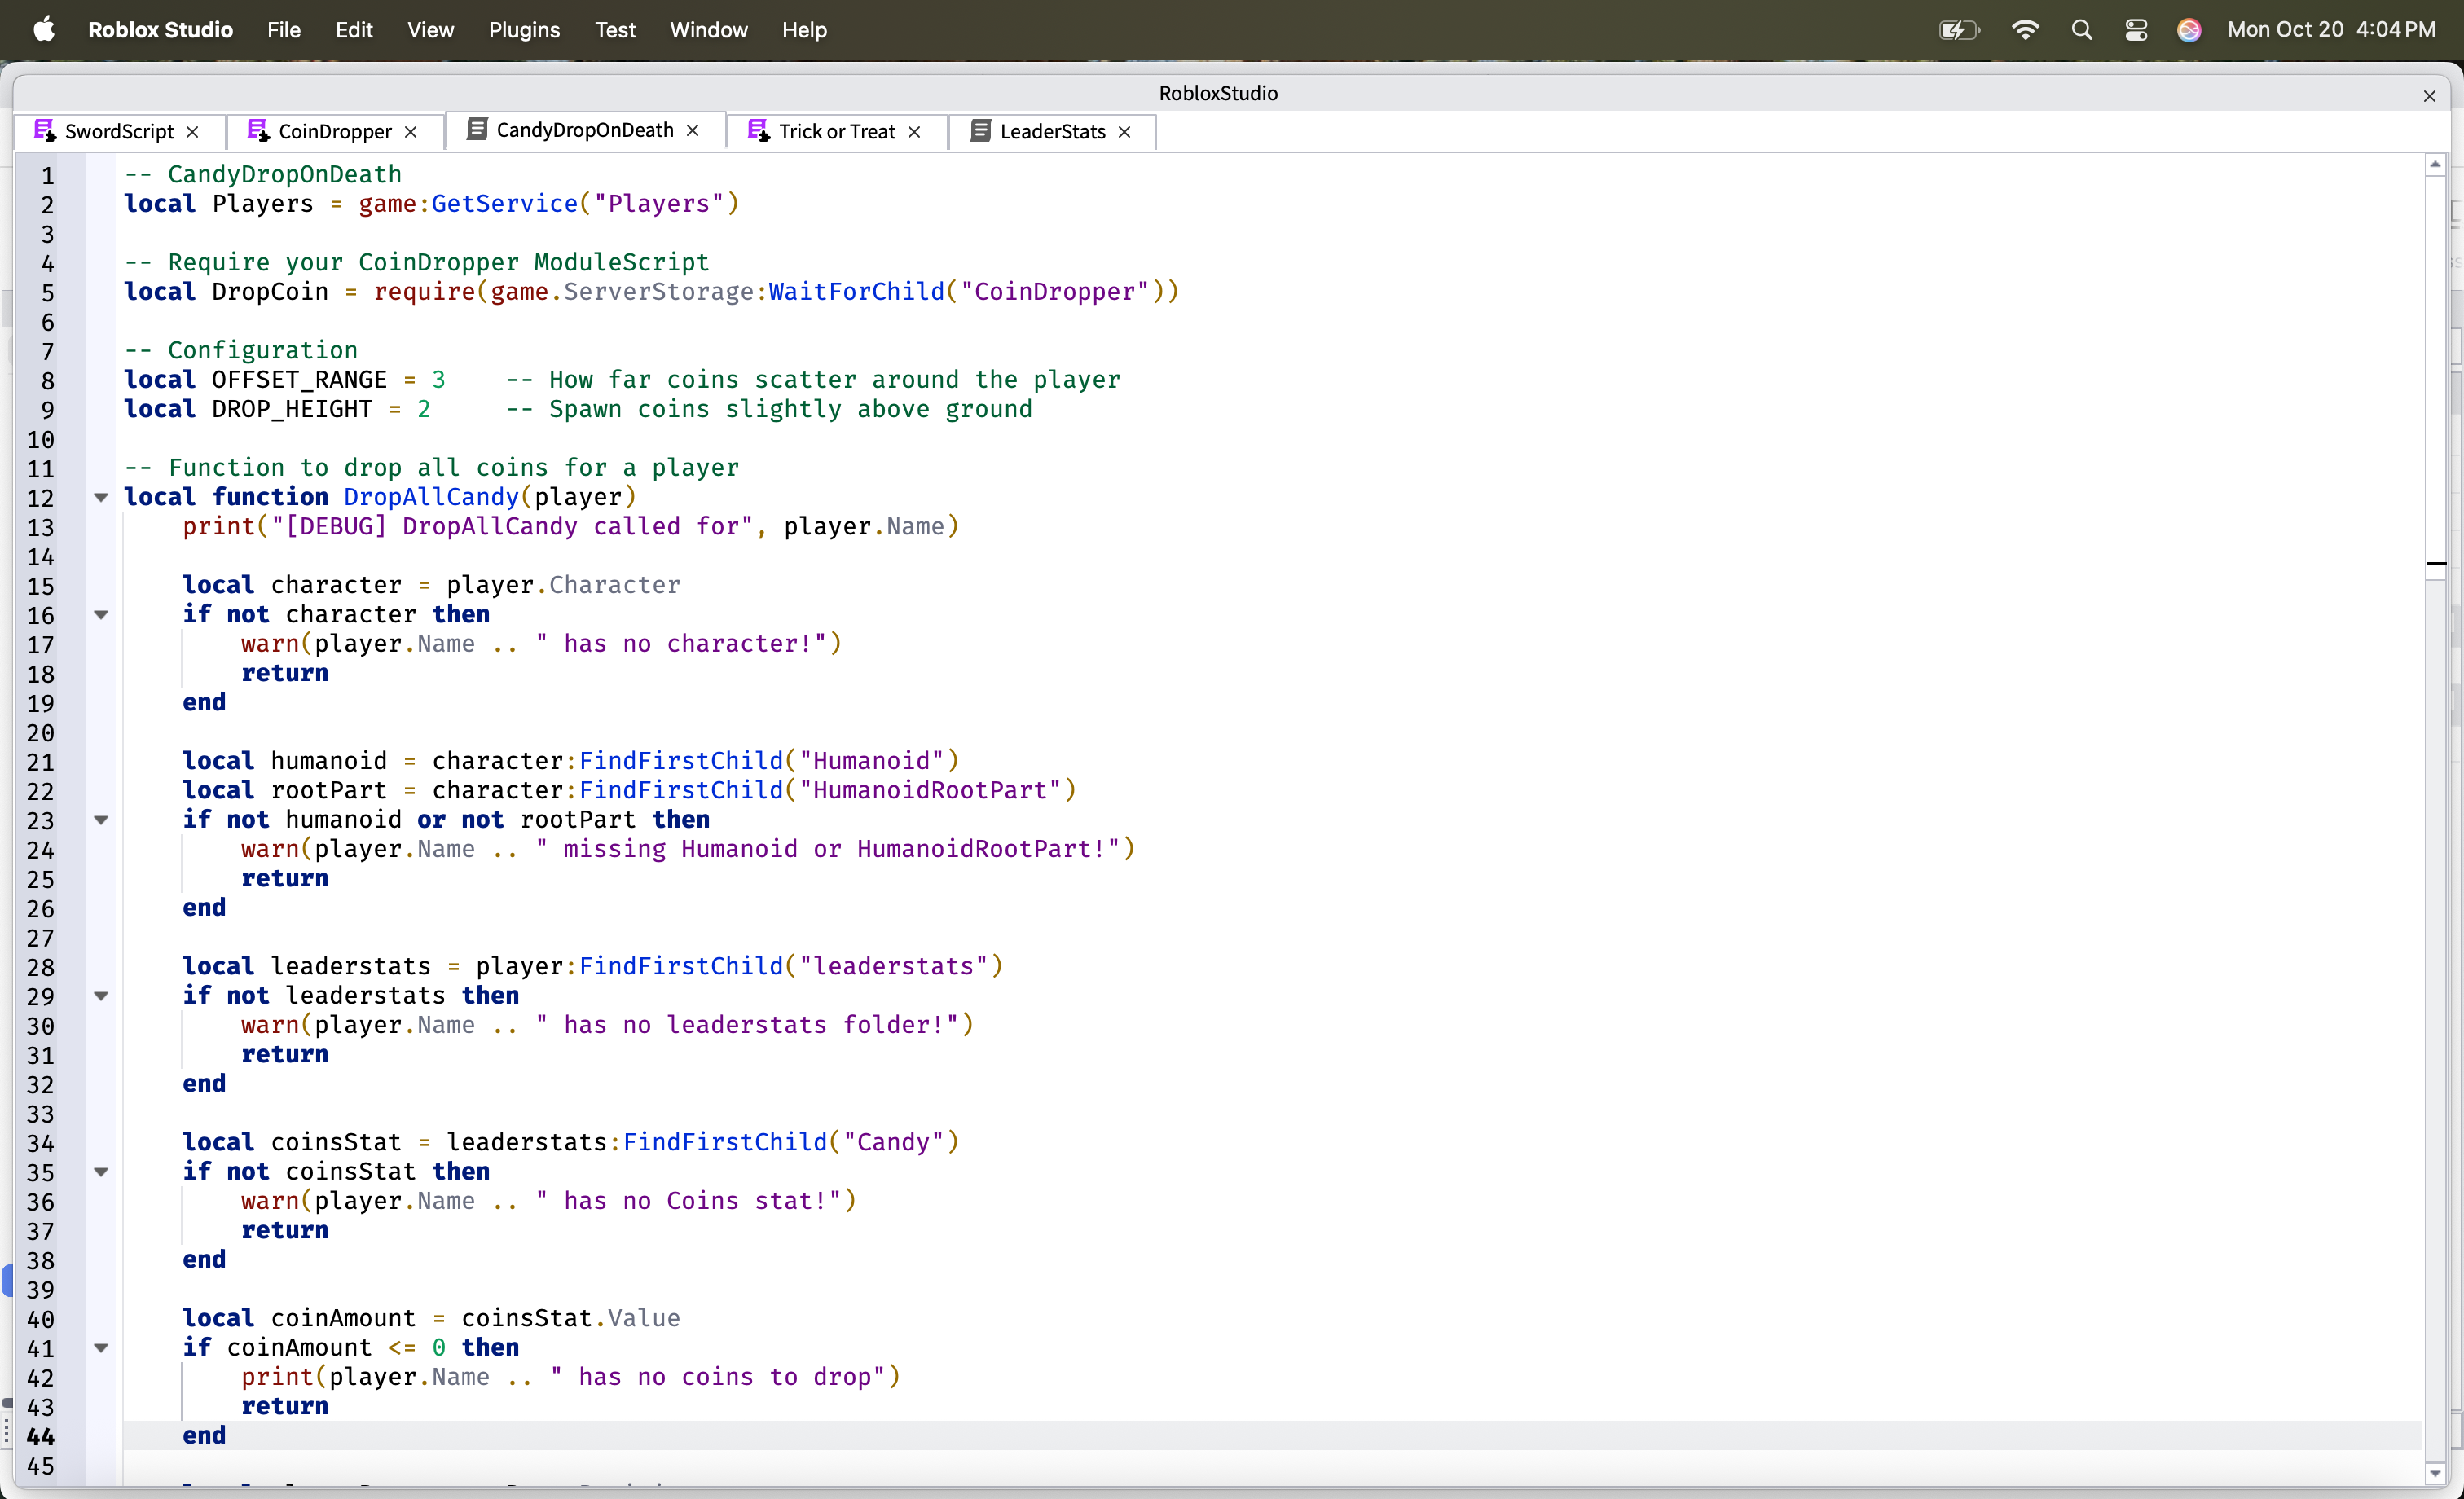2464x1499 pixels.
Task: Click the Trick or Treat script icon
Action: 759,131
